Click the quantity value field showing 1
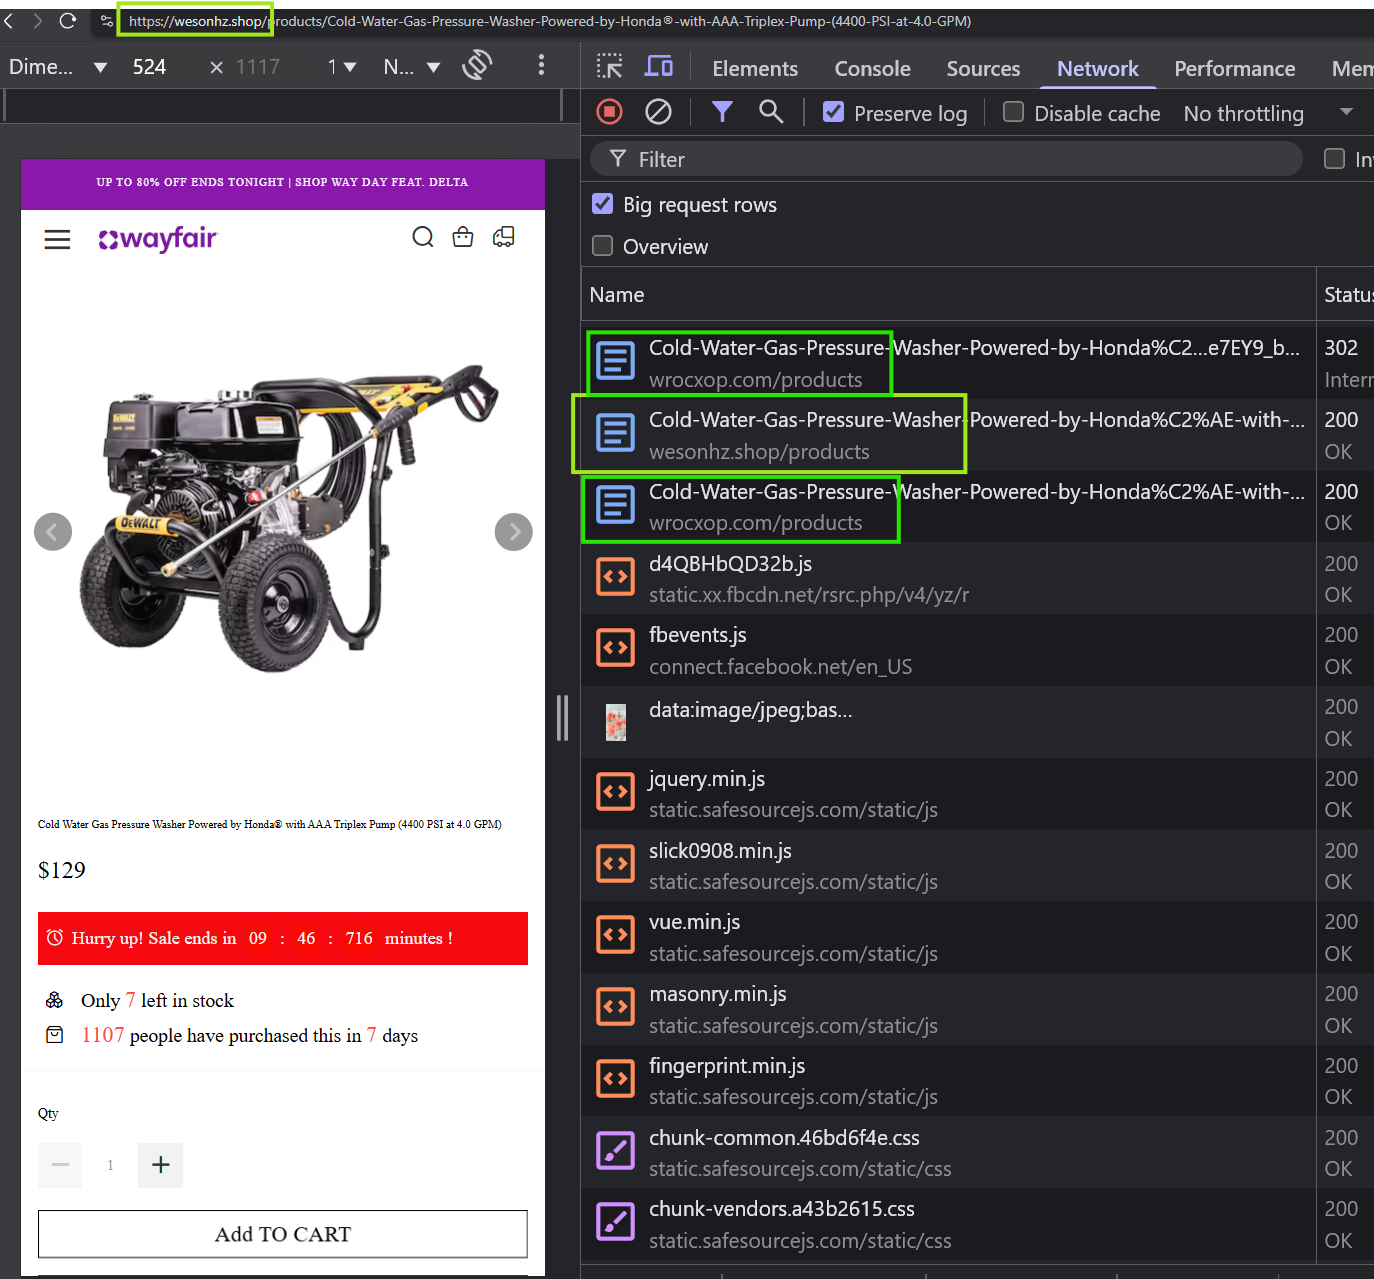The width and height of the screenshot is (1374, 1279). click(x=110, y=1165)
